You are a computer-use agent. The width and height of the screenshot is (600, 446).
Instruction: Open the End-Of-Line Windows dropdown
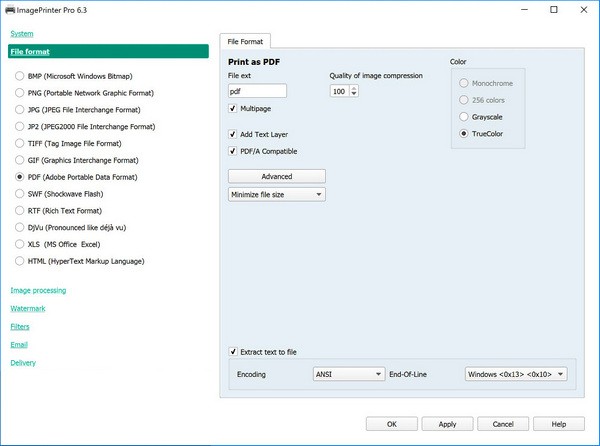(516, 374)
